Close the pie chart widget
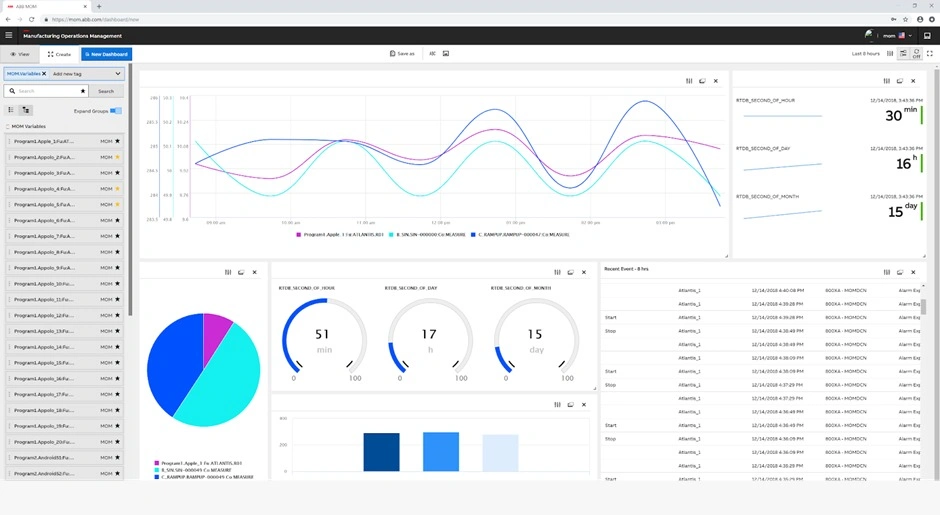Image resolution: width=940 pixels, height=515 pixels. (x=254, y=272)
